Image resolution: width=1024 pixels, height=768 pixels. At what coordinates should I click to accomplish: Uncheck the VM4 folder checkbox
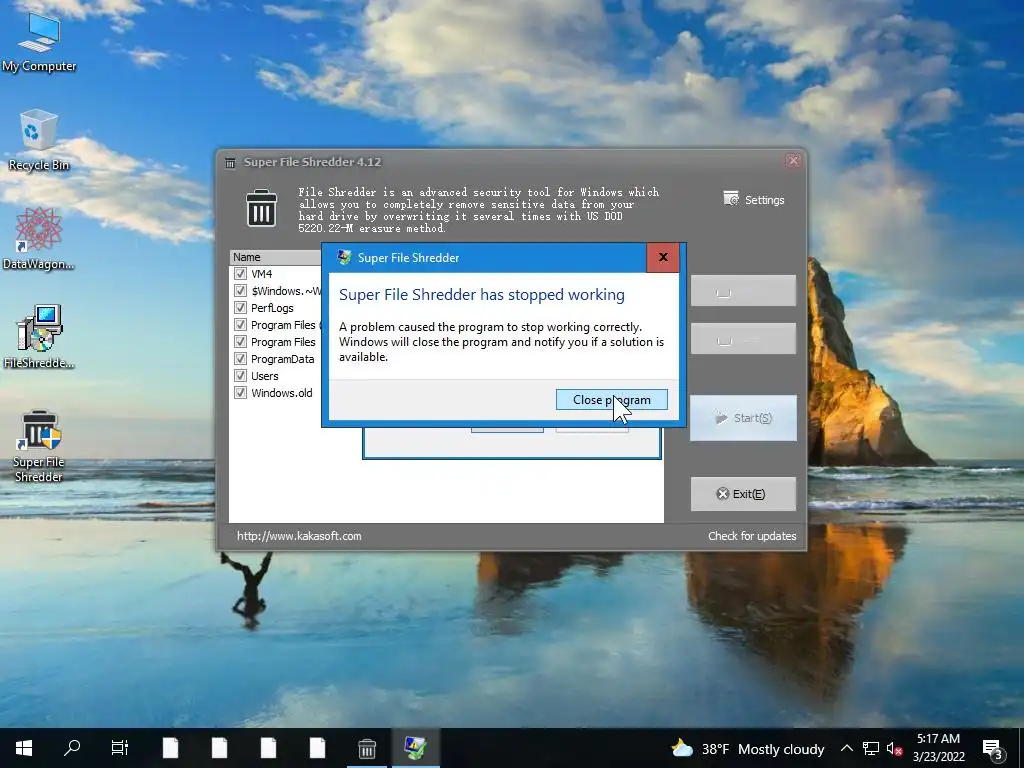click(240, 274)
